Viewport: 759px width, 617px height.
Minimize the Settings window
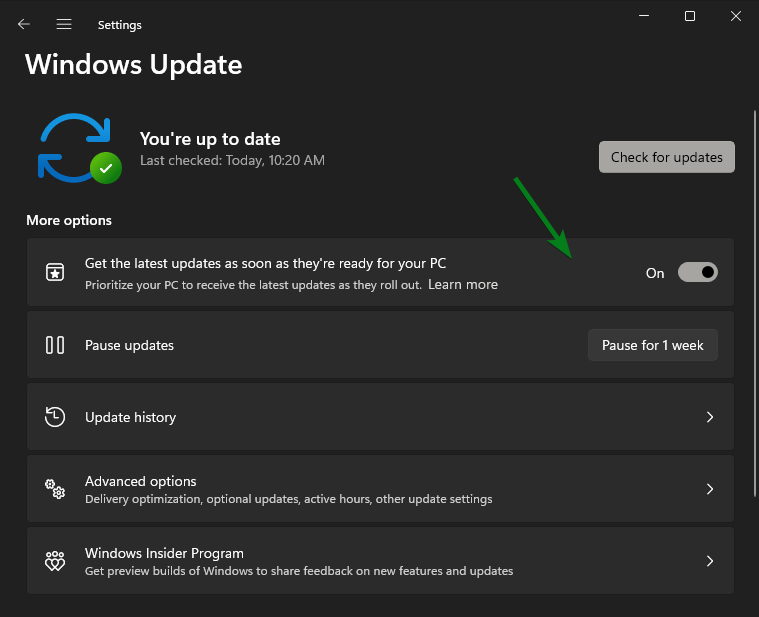644,16
